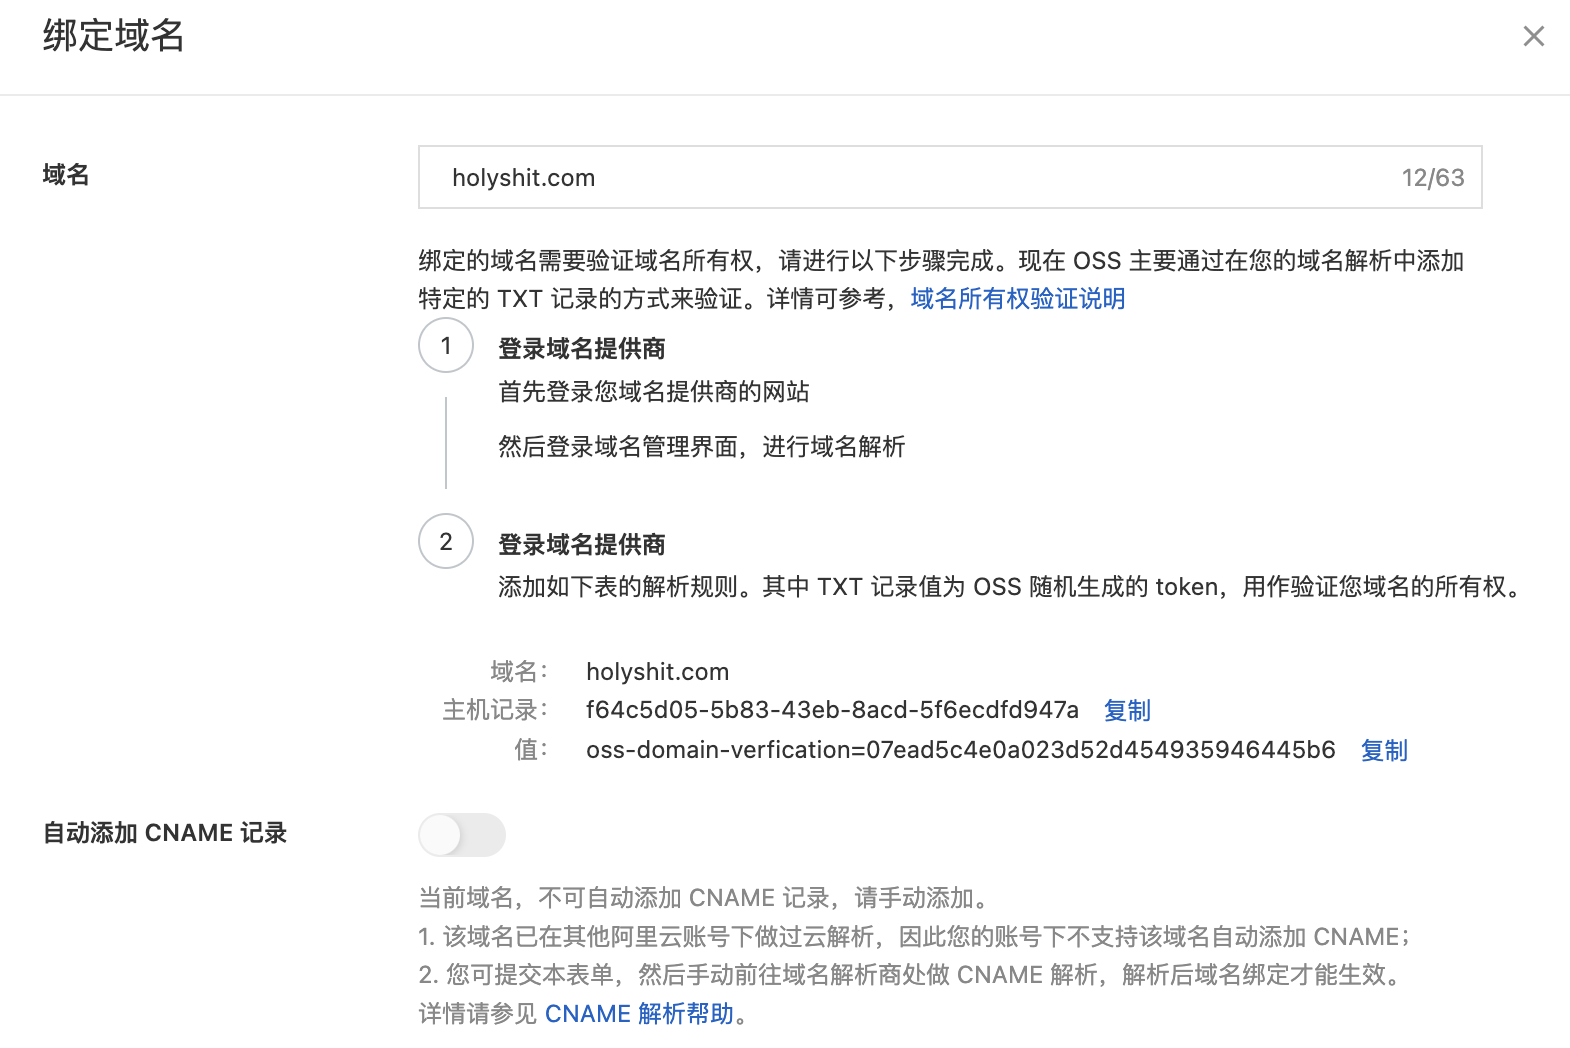The image size is (1570, 1048).
Task: Click the oss-domain-verfication token text
Action: [960, 750]
